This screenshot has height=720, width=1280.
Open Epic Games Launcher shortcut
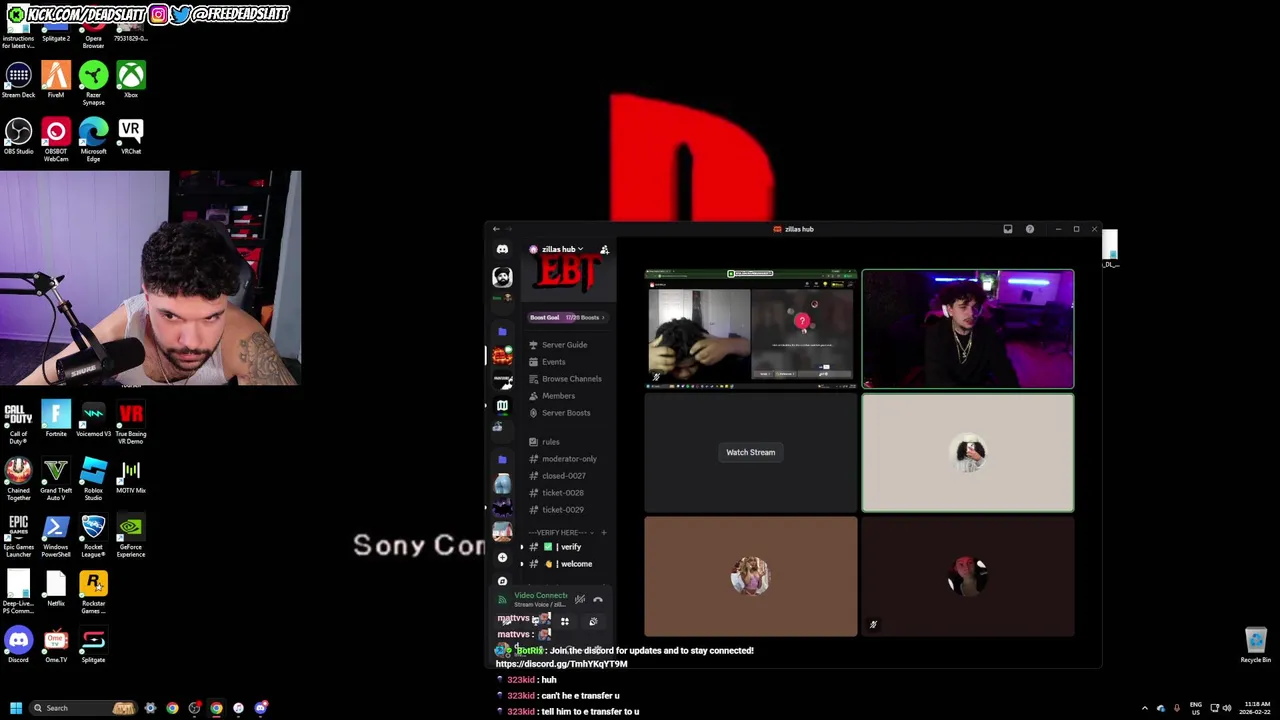click(x=18, y=535)
